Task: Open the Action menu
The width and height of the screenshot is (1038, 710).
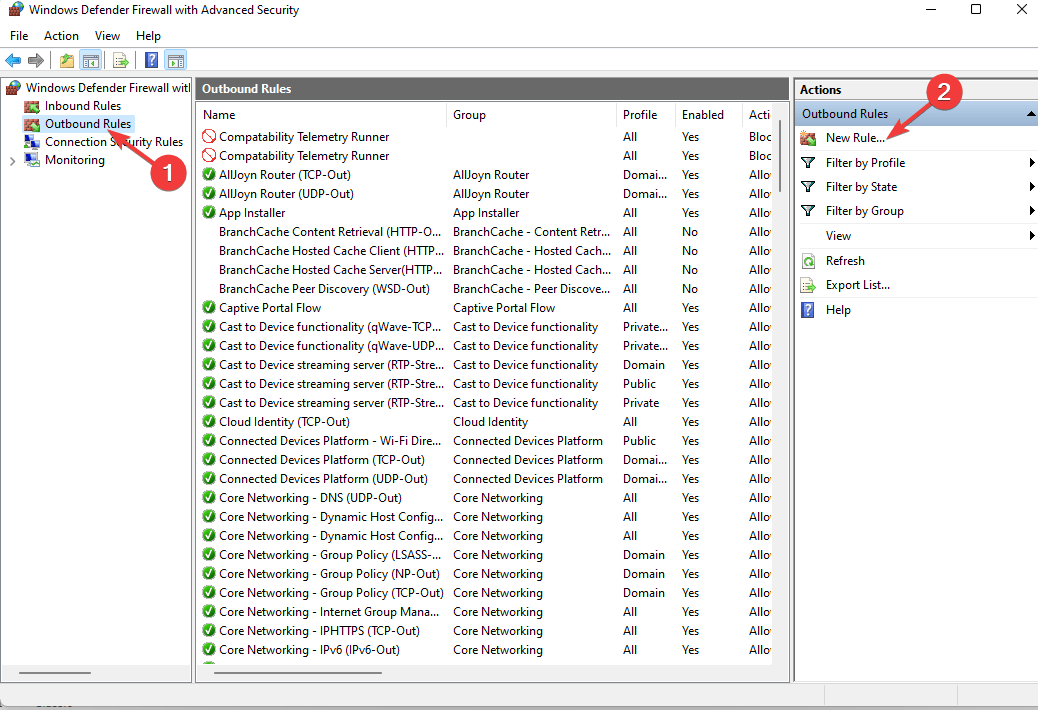Action: point(62,36)
